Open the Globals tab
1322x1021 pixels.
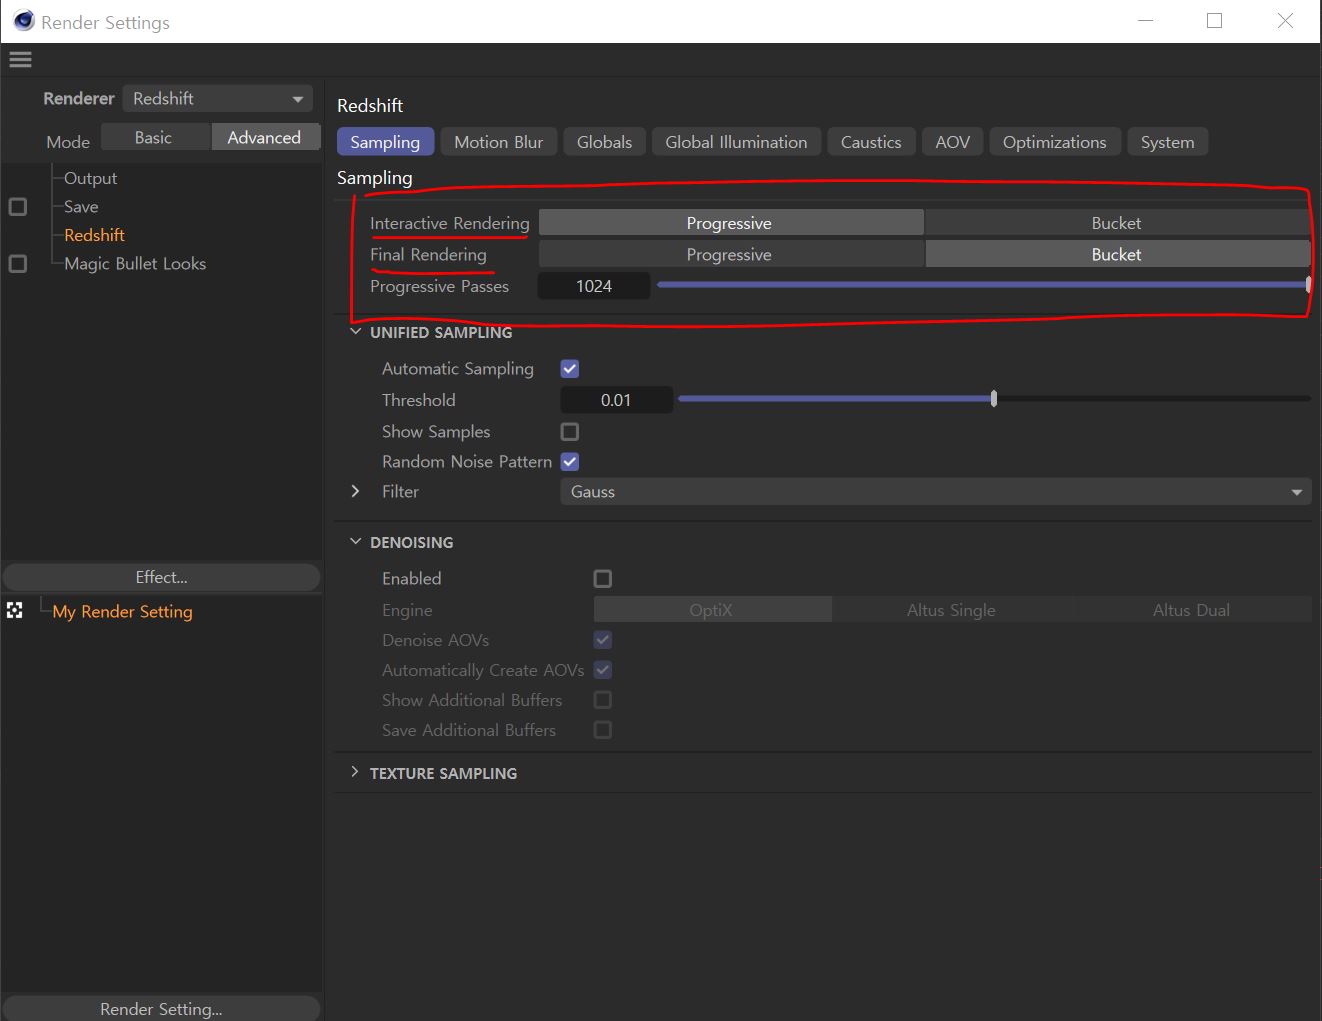tap(604, 142)
